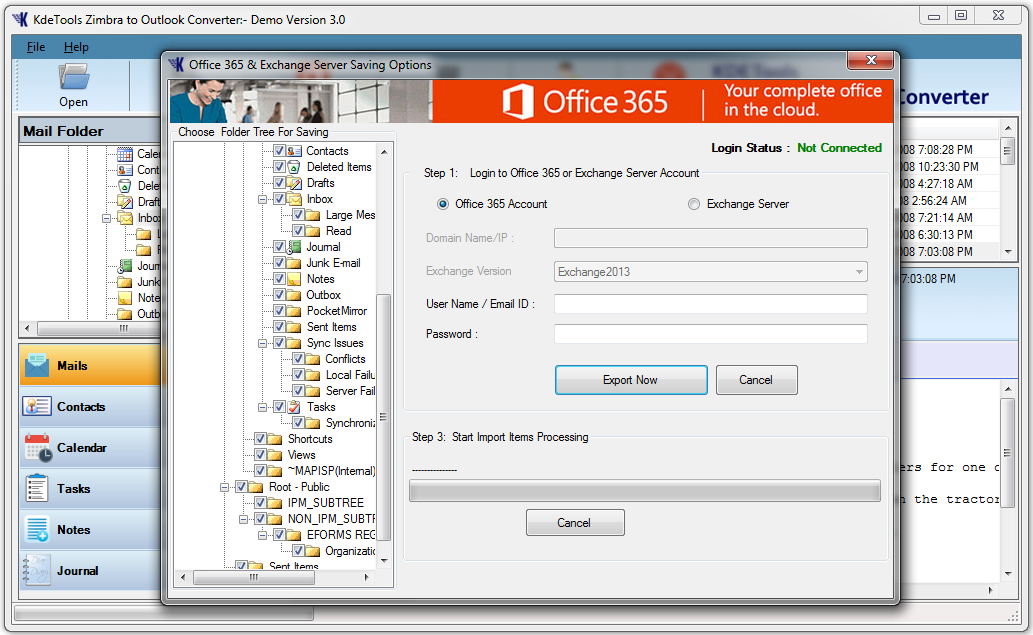Select the Mails envelope icon in sidebar
Viewport: 1033px width, 635px height.
point(37,366)
